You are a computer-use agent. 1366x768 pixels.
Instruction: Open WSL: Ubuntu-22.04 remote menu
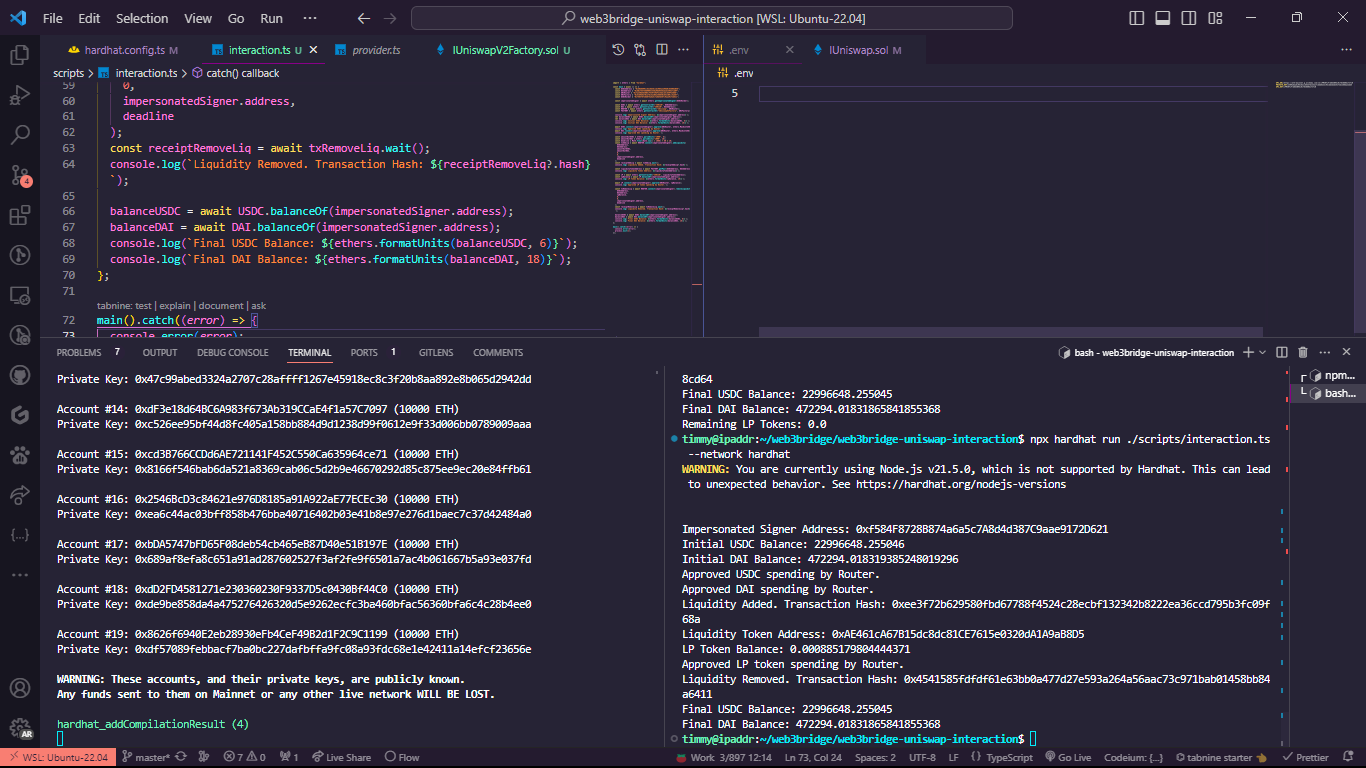[x=57, y=757]
